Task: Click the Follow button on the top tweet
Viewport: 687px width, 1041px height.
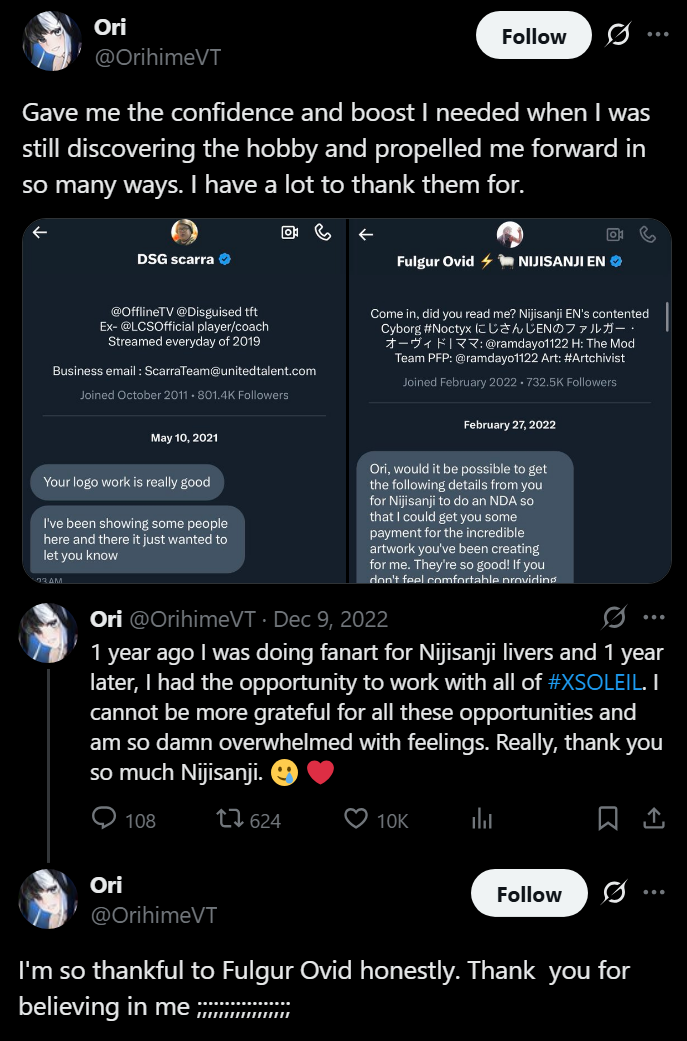Action: point(533,36)
